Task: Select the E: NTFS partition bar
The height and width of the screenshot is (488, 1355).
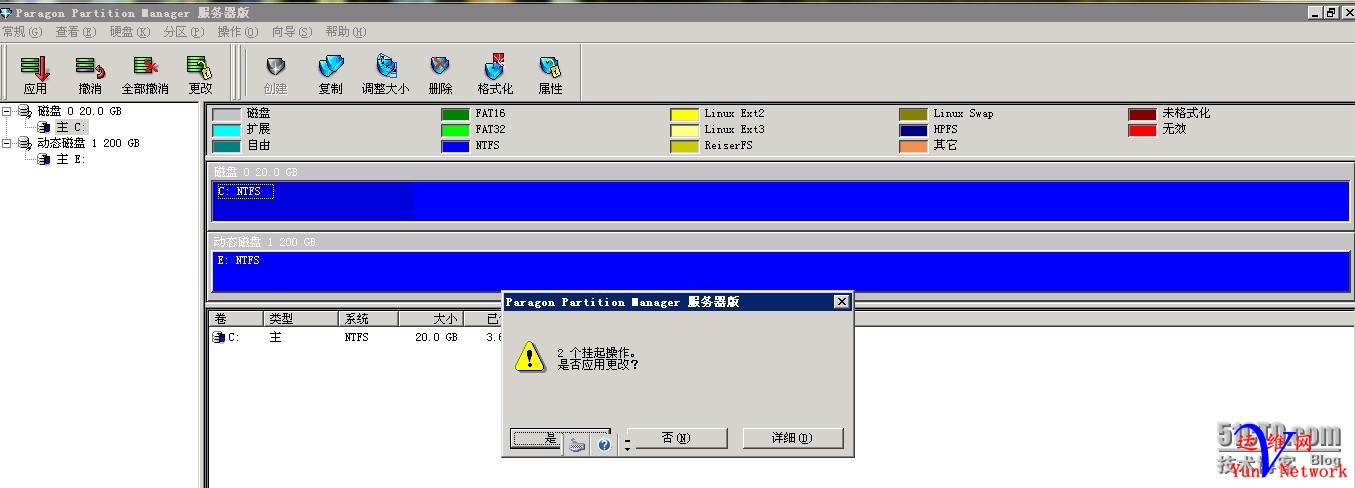Action: tap(780, 271)
